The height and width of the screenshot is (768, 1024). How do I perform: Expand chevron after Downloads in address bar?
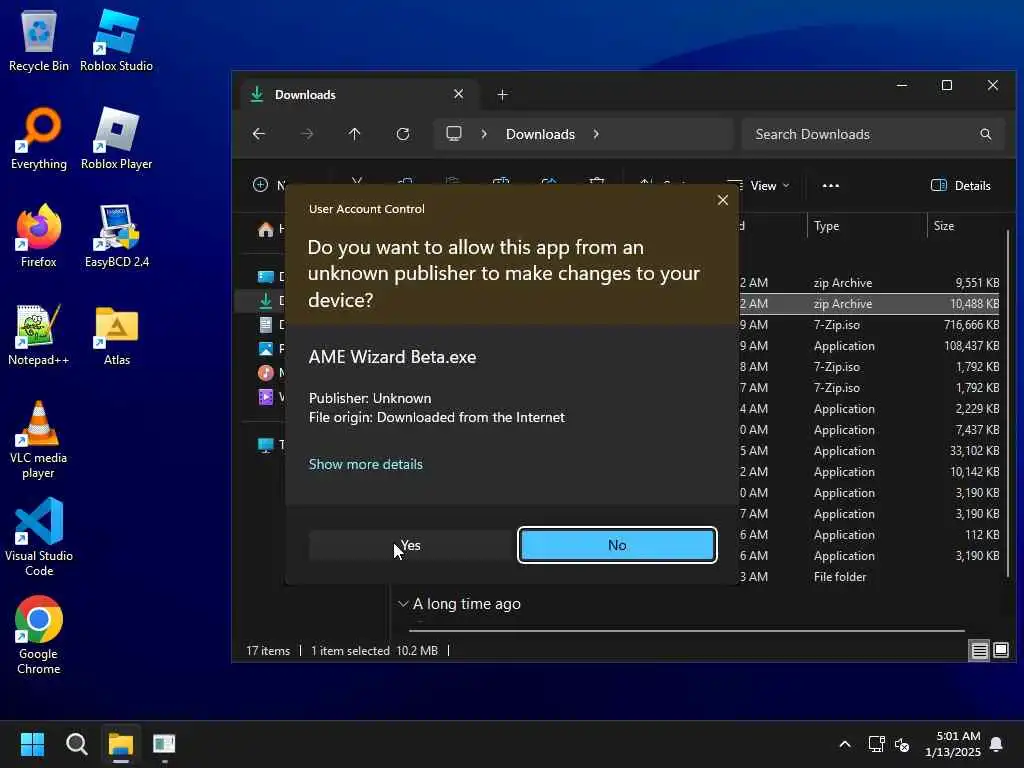[x=596, y=134]
